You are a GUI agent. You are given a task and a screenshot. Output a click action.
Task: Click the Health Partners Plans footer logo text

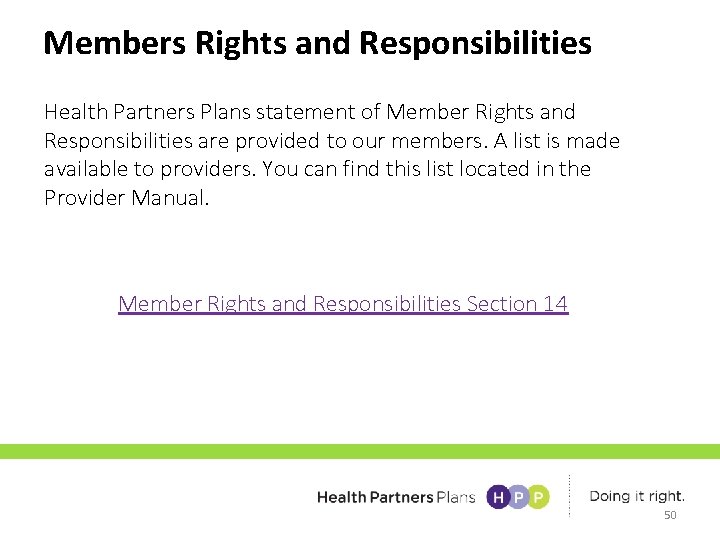[x=396, y=497]
